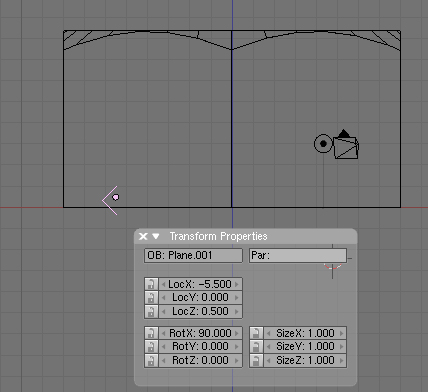Screen dimensions: 428x392
Task: Click the LocX: -5.500 value
Action: tap(200, 284)
